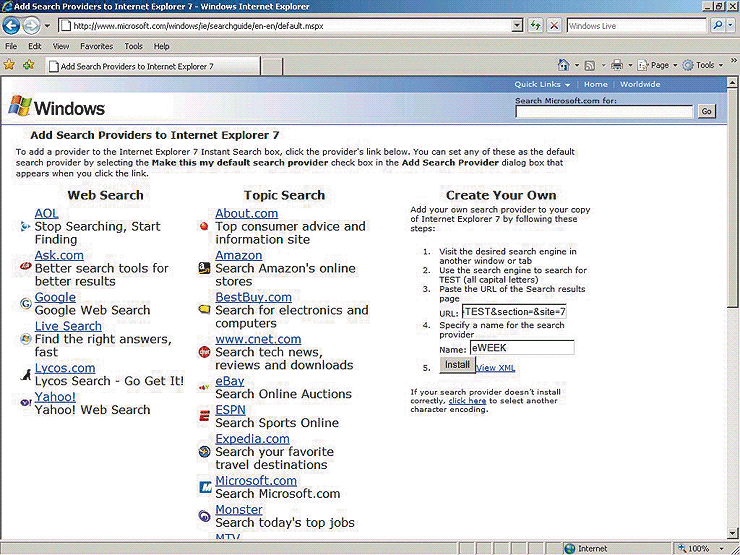Click the browser Back arrow button
Screen dimensions: 740x555
coord(11,25)
